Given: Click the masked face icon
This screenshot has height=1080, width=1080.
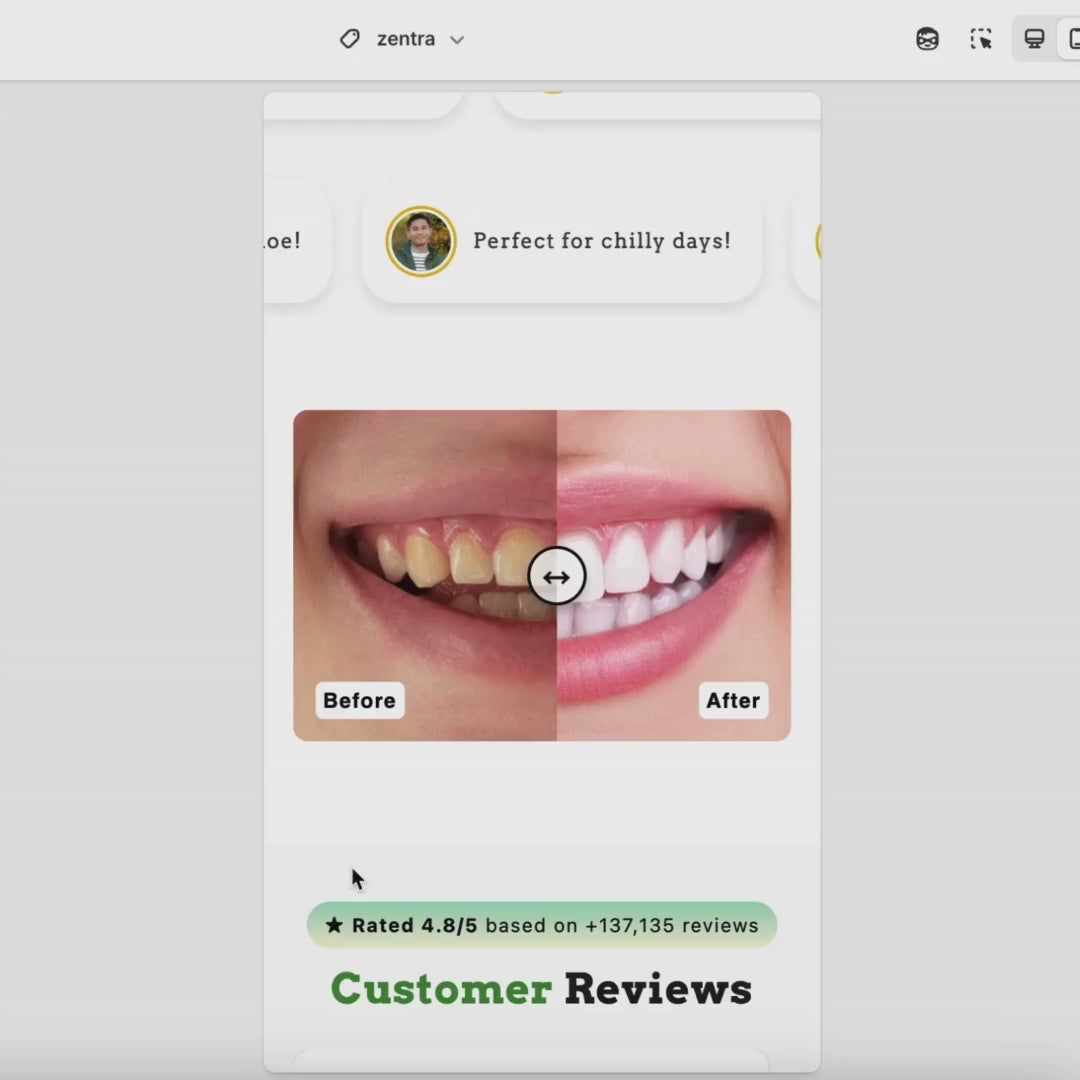Looking at the screenshot, I should click(x=927, y=39).
